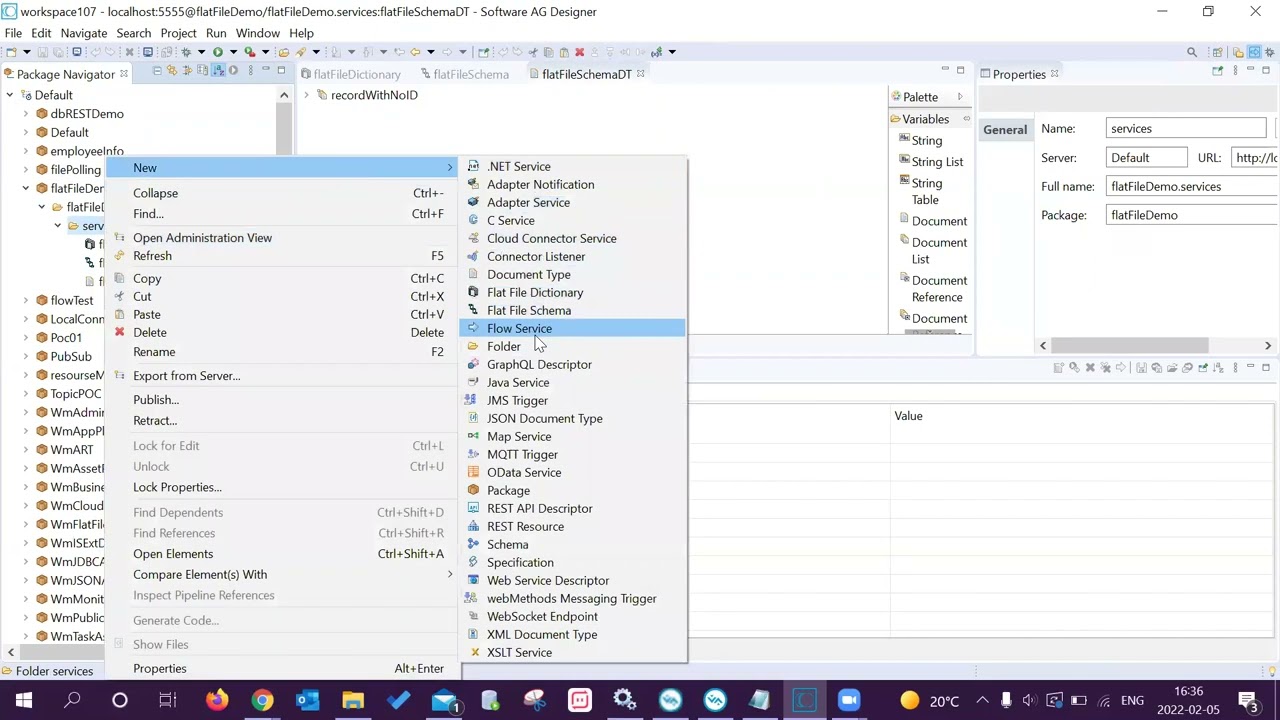This screenshot has height=720, width=1280.
Task: Expand the dbRESTDemo package
Action: coord(26,114)
